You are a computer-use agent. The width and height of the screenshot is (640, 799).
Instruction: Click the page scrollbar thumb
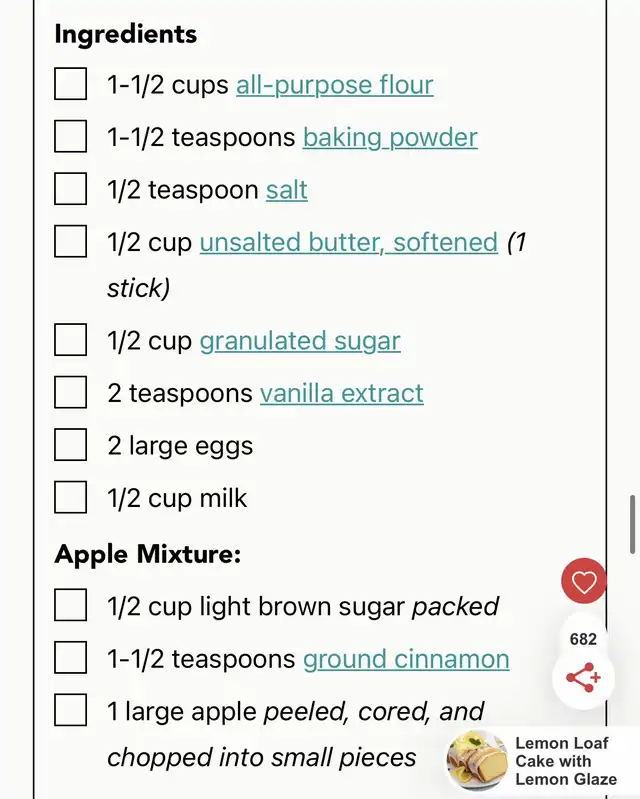tap(633, 524)
